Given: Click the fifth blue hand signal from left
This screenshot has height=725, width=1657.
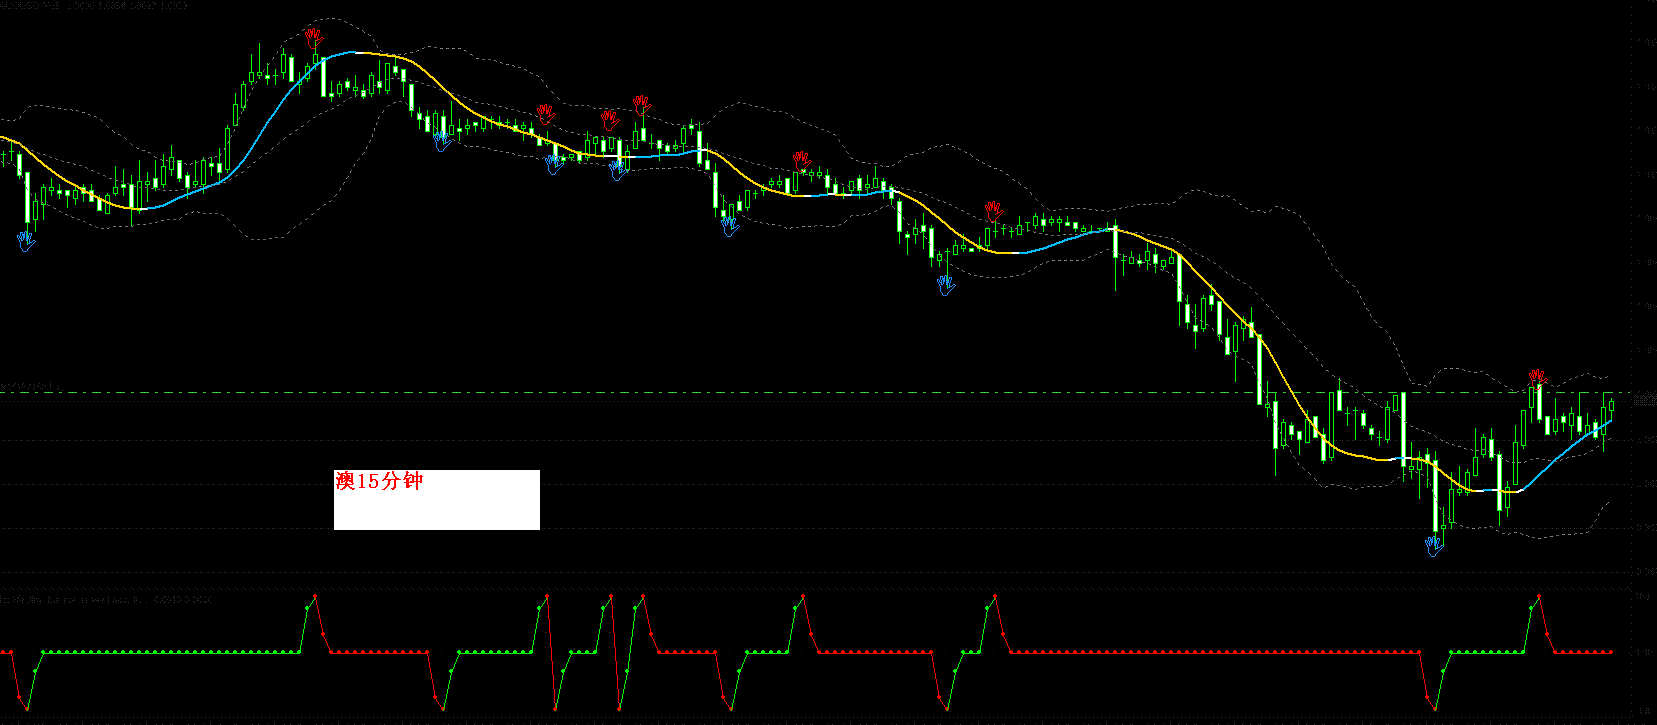Looking at the screenshot, I should 730,226.
